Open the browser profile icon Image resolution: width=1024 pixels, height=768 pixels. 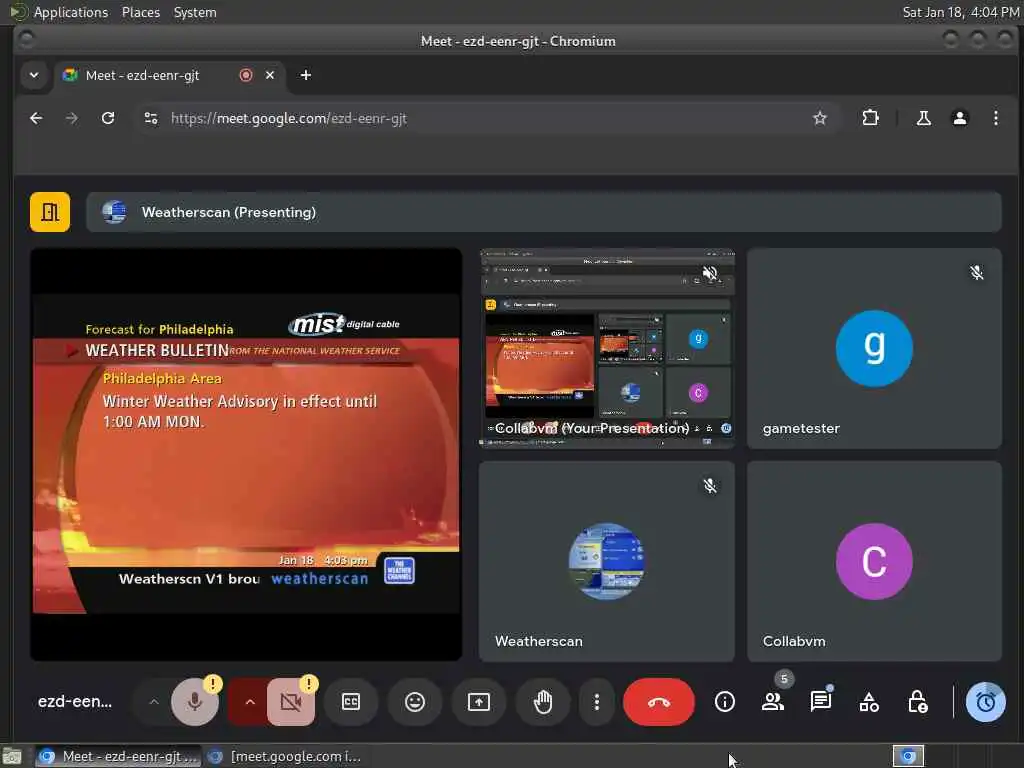(959, 118)
